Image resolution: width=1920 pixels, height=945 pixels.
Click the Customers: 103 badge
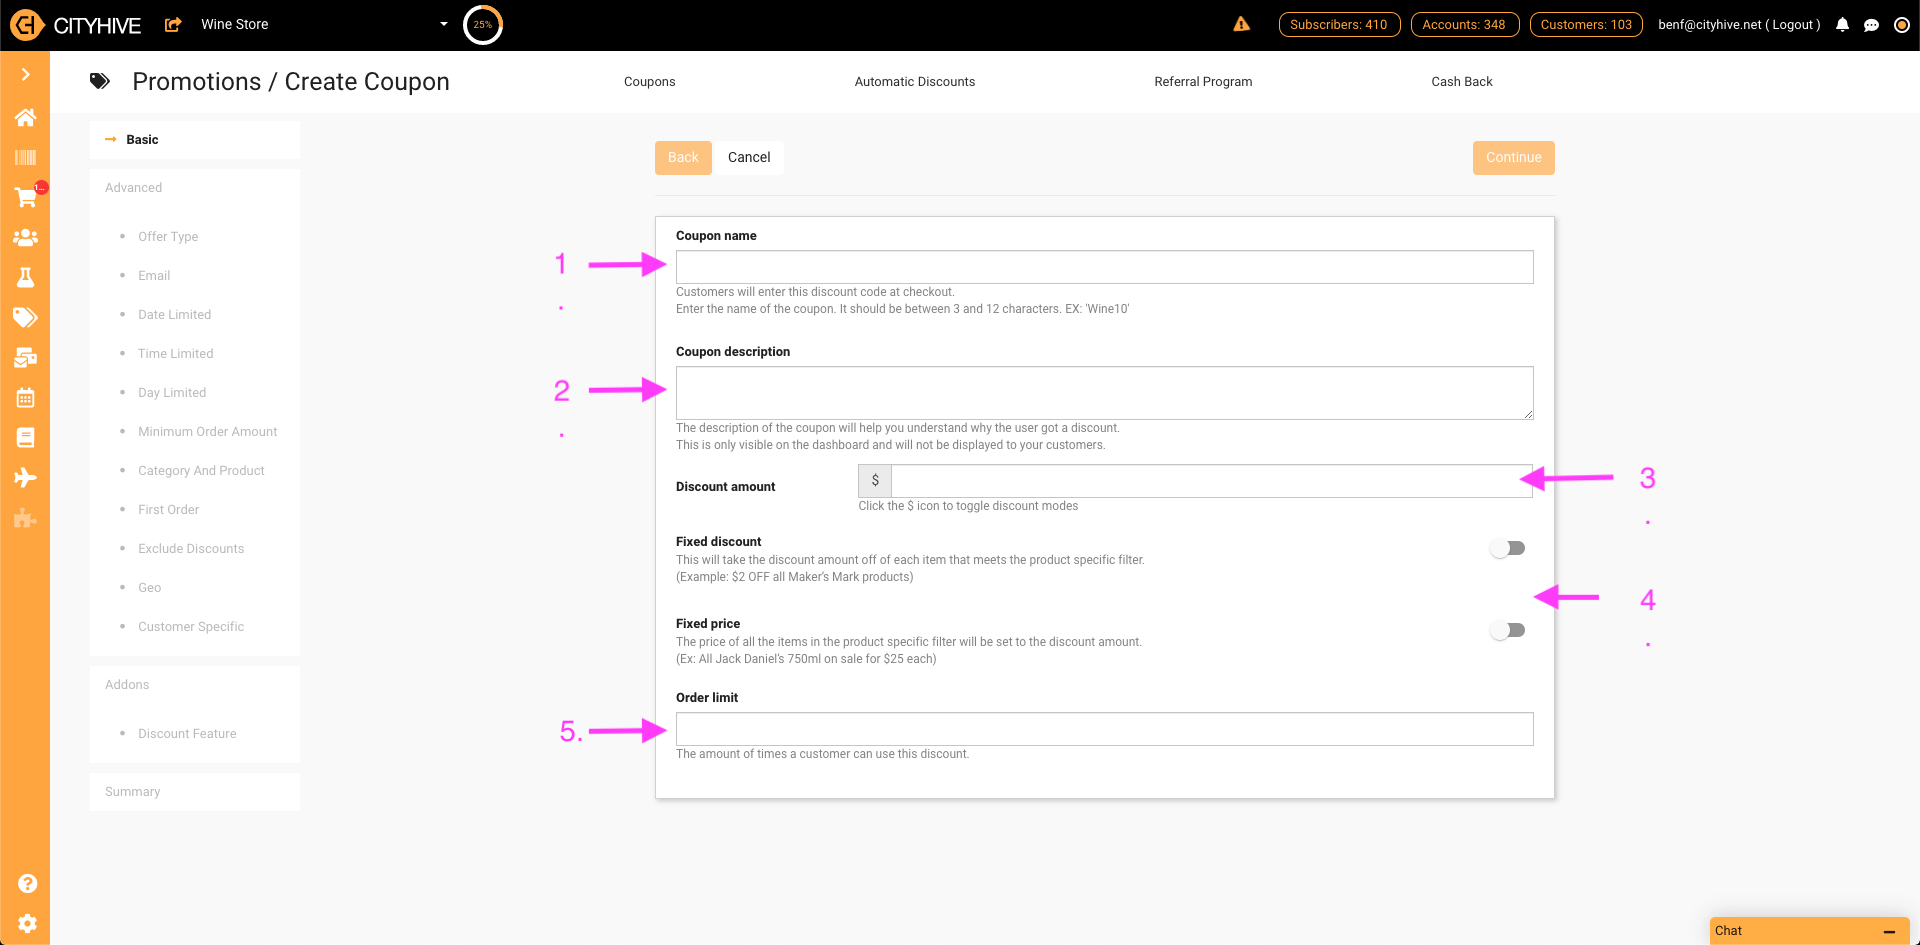coord(1586,25)
